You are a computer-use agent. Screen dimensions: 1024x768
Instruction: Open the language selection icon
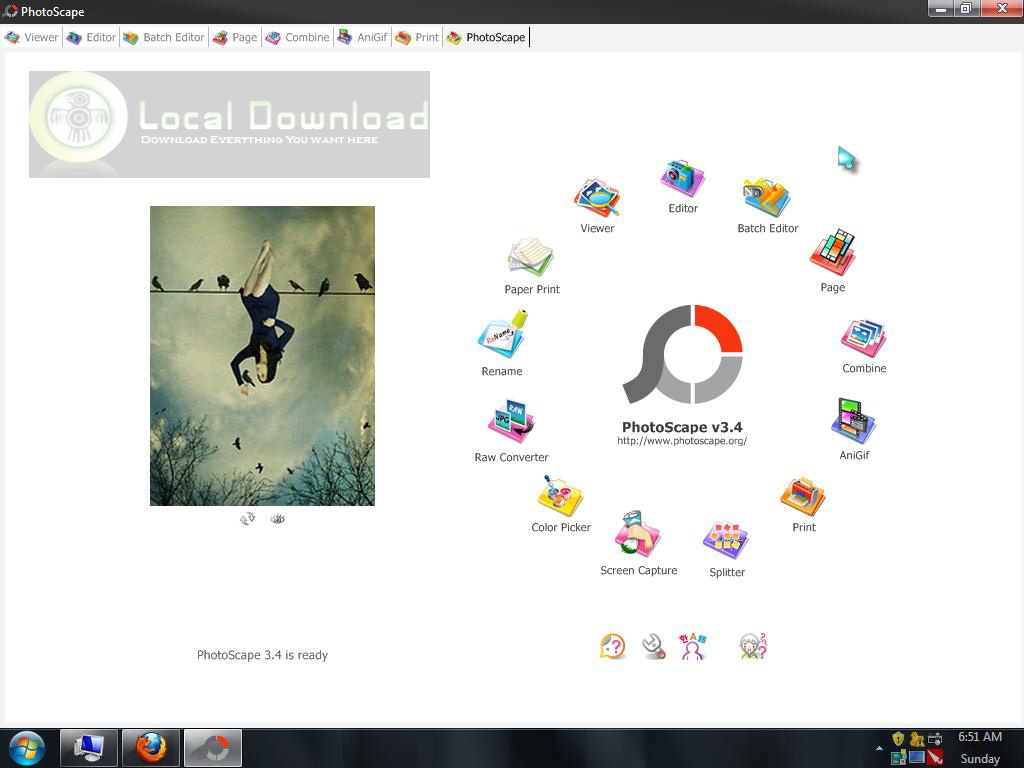click(692, 647)
